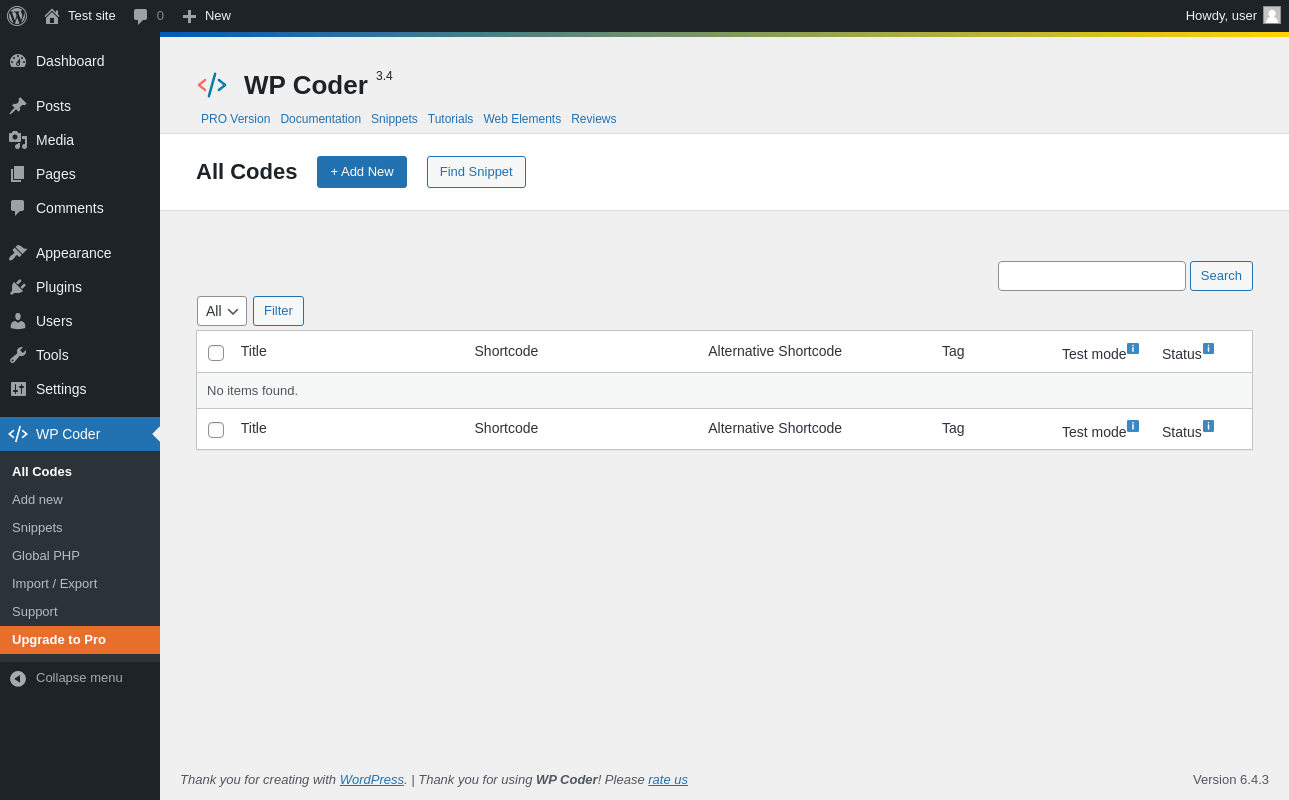This screenshot has height=800, width=1289.
Task: Click into the search input field
Action: (1092, 276)
